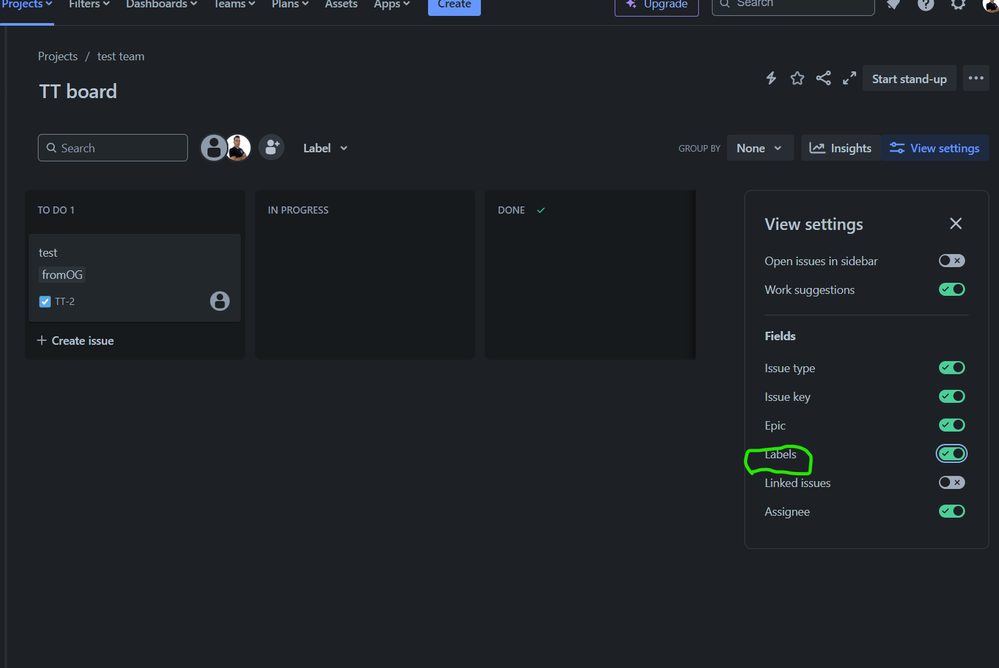The height and width of the screenshot is (668, 999).
Task: Click the global Search field in top bar
Action: pyautogui.click(x=793, y=5)
